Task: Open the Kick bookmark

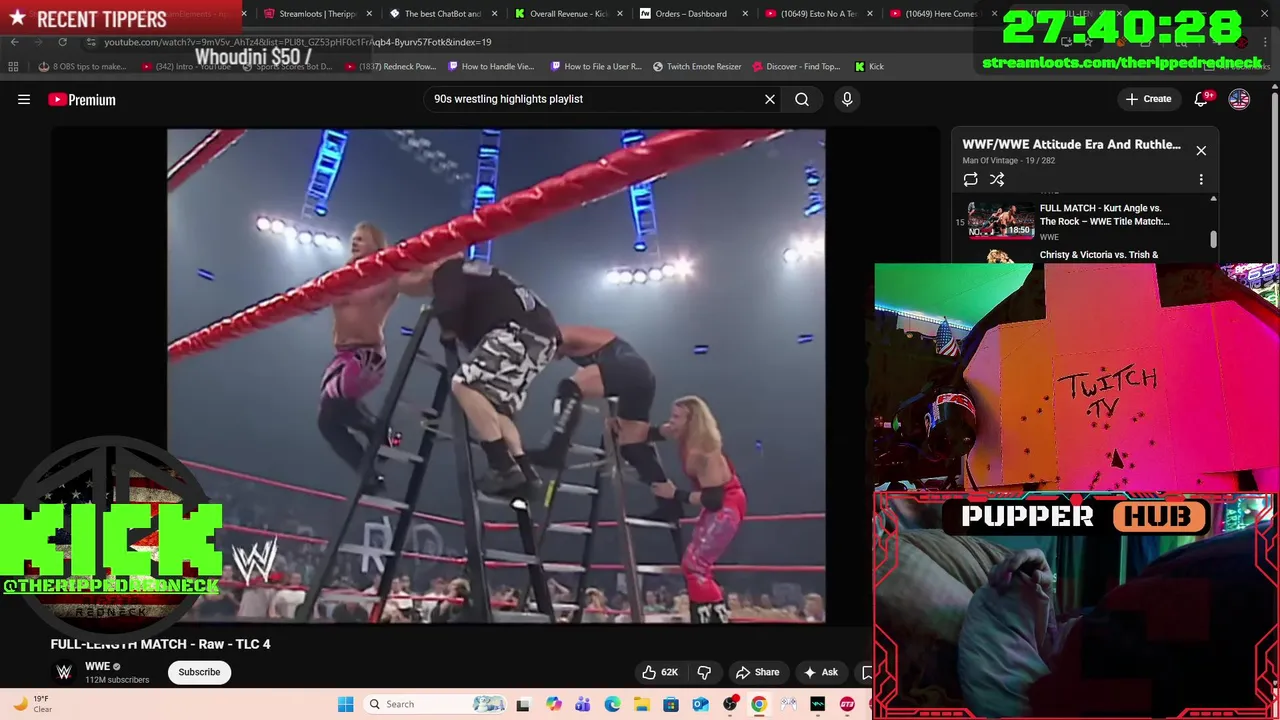Action: tap(869, 67)
